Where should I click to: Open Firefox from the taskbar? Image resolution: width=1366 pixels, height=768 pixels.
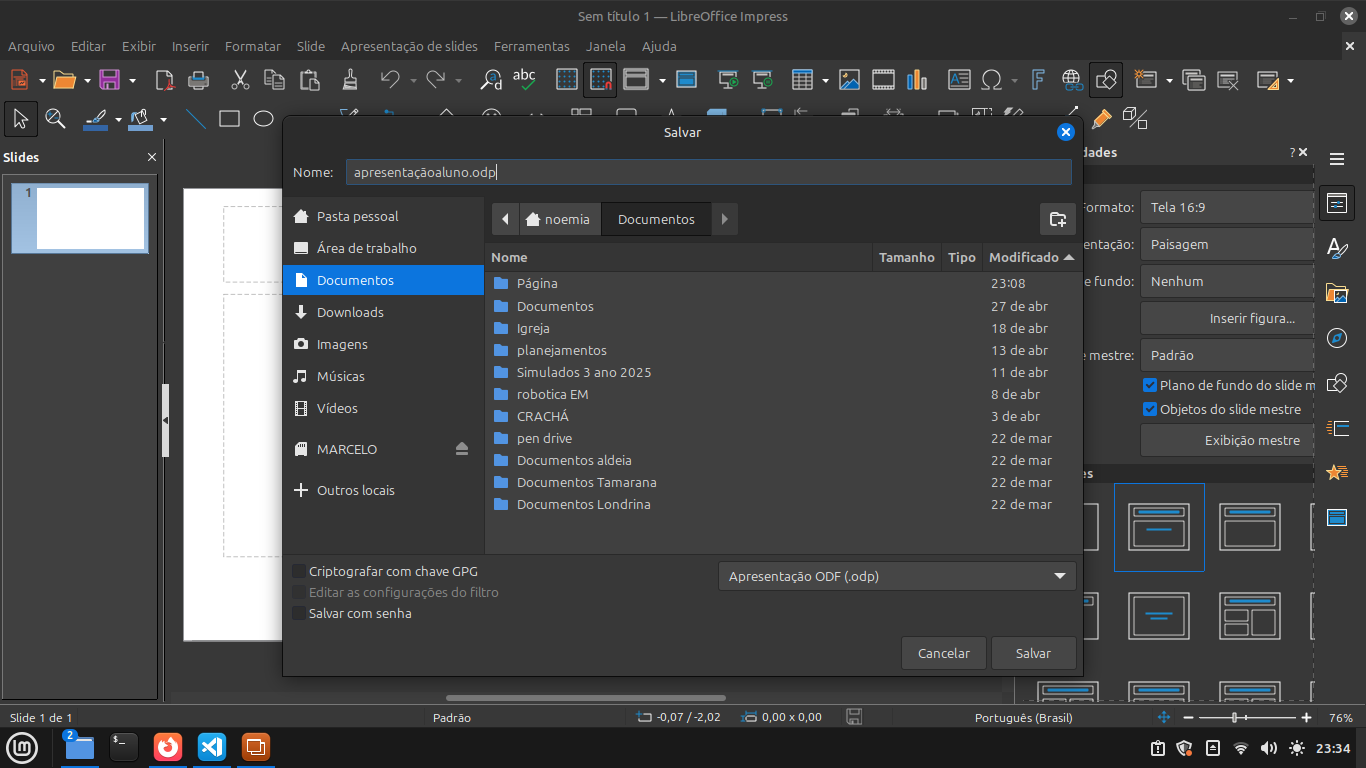point(168,746)
